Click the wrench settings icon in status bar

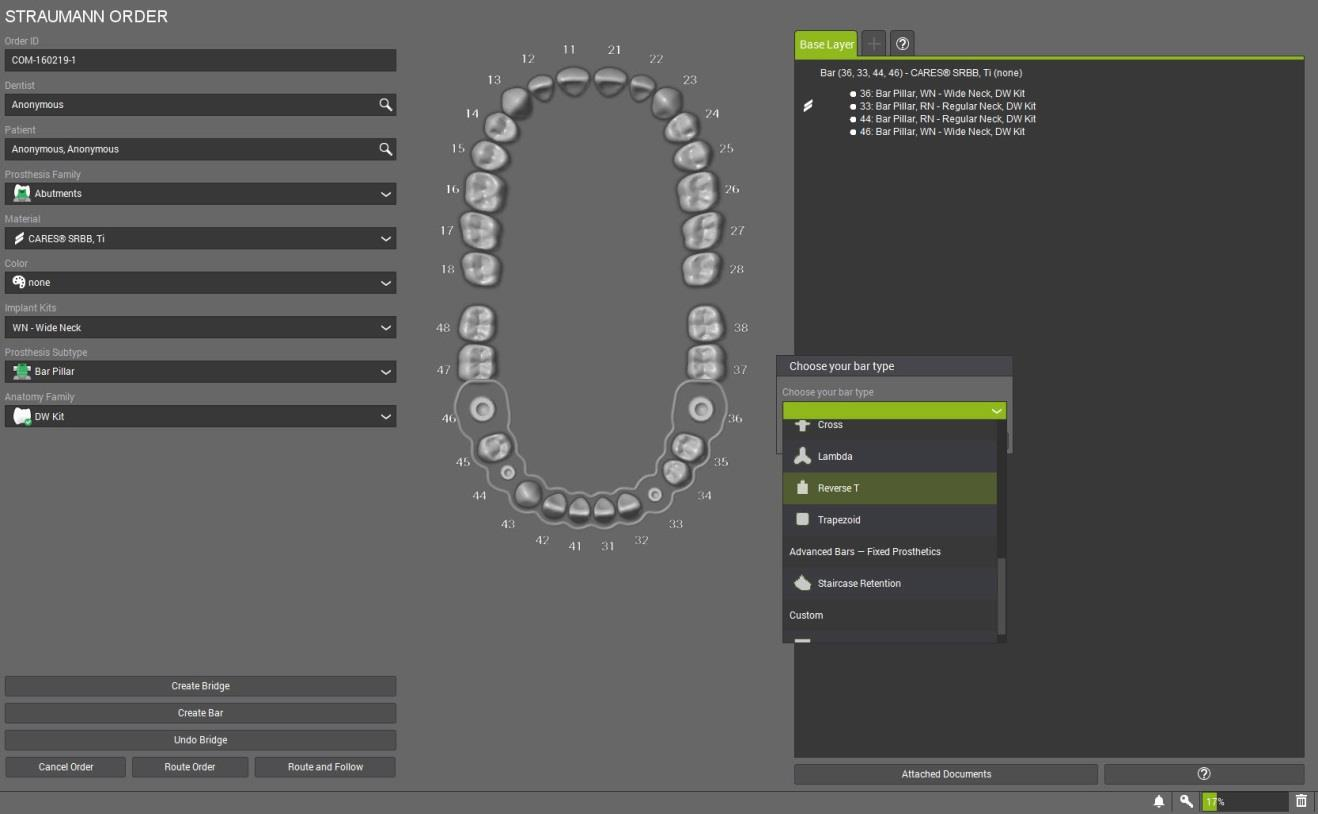(x=1186, y=801)
